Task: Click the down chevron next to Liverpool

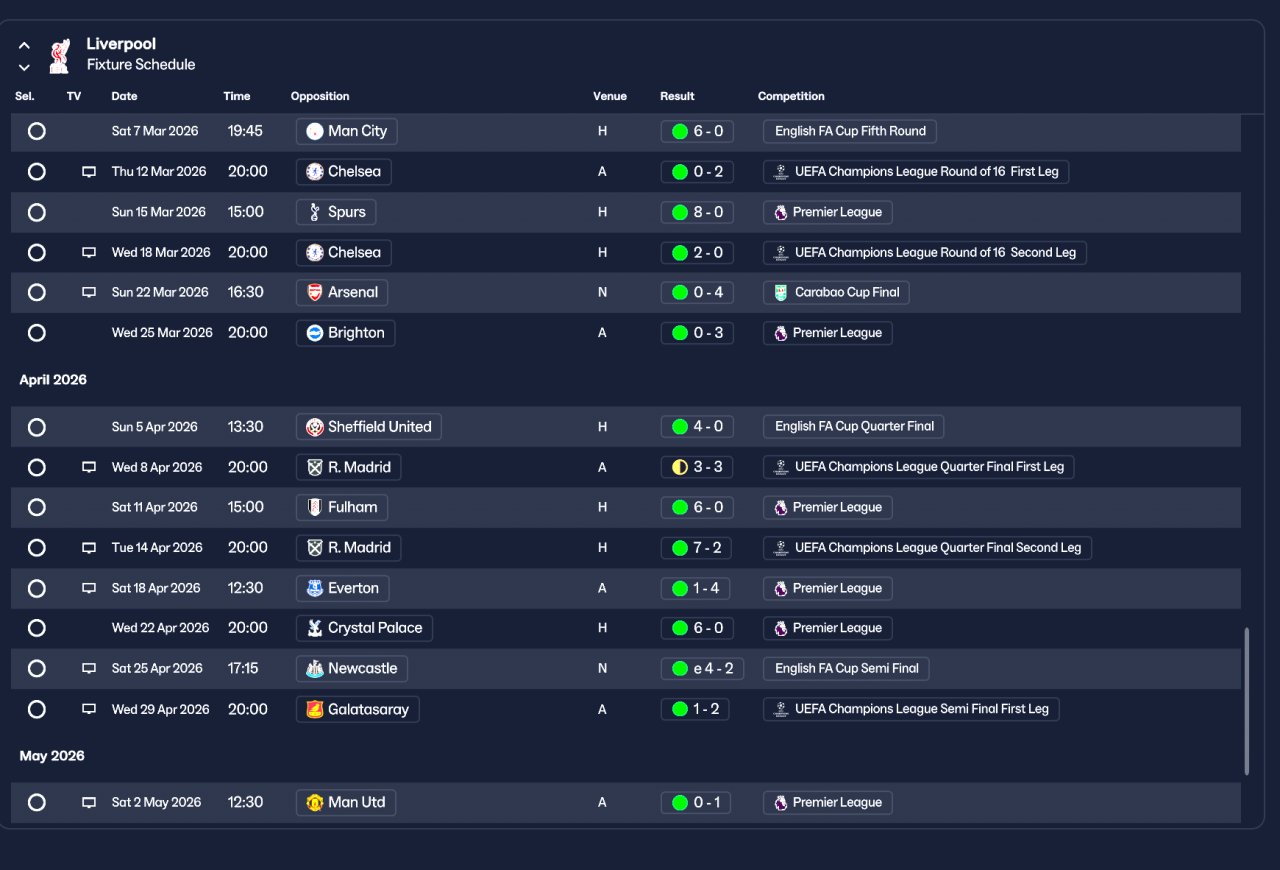Action: point(24,68)
